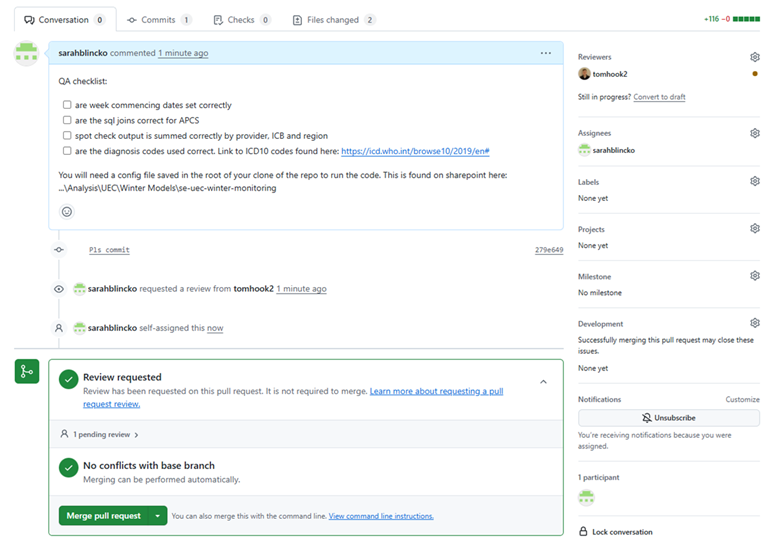Collapse the Review requested section chevron
The image size is (771, 545).
point(543,381)
